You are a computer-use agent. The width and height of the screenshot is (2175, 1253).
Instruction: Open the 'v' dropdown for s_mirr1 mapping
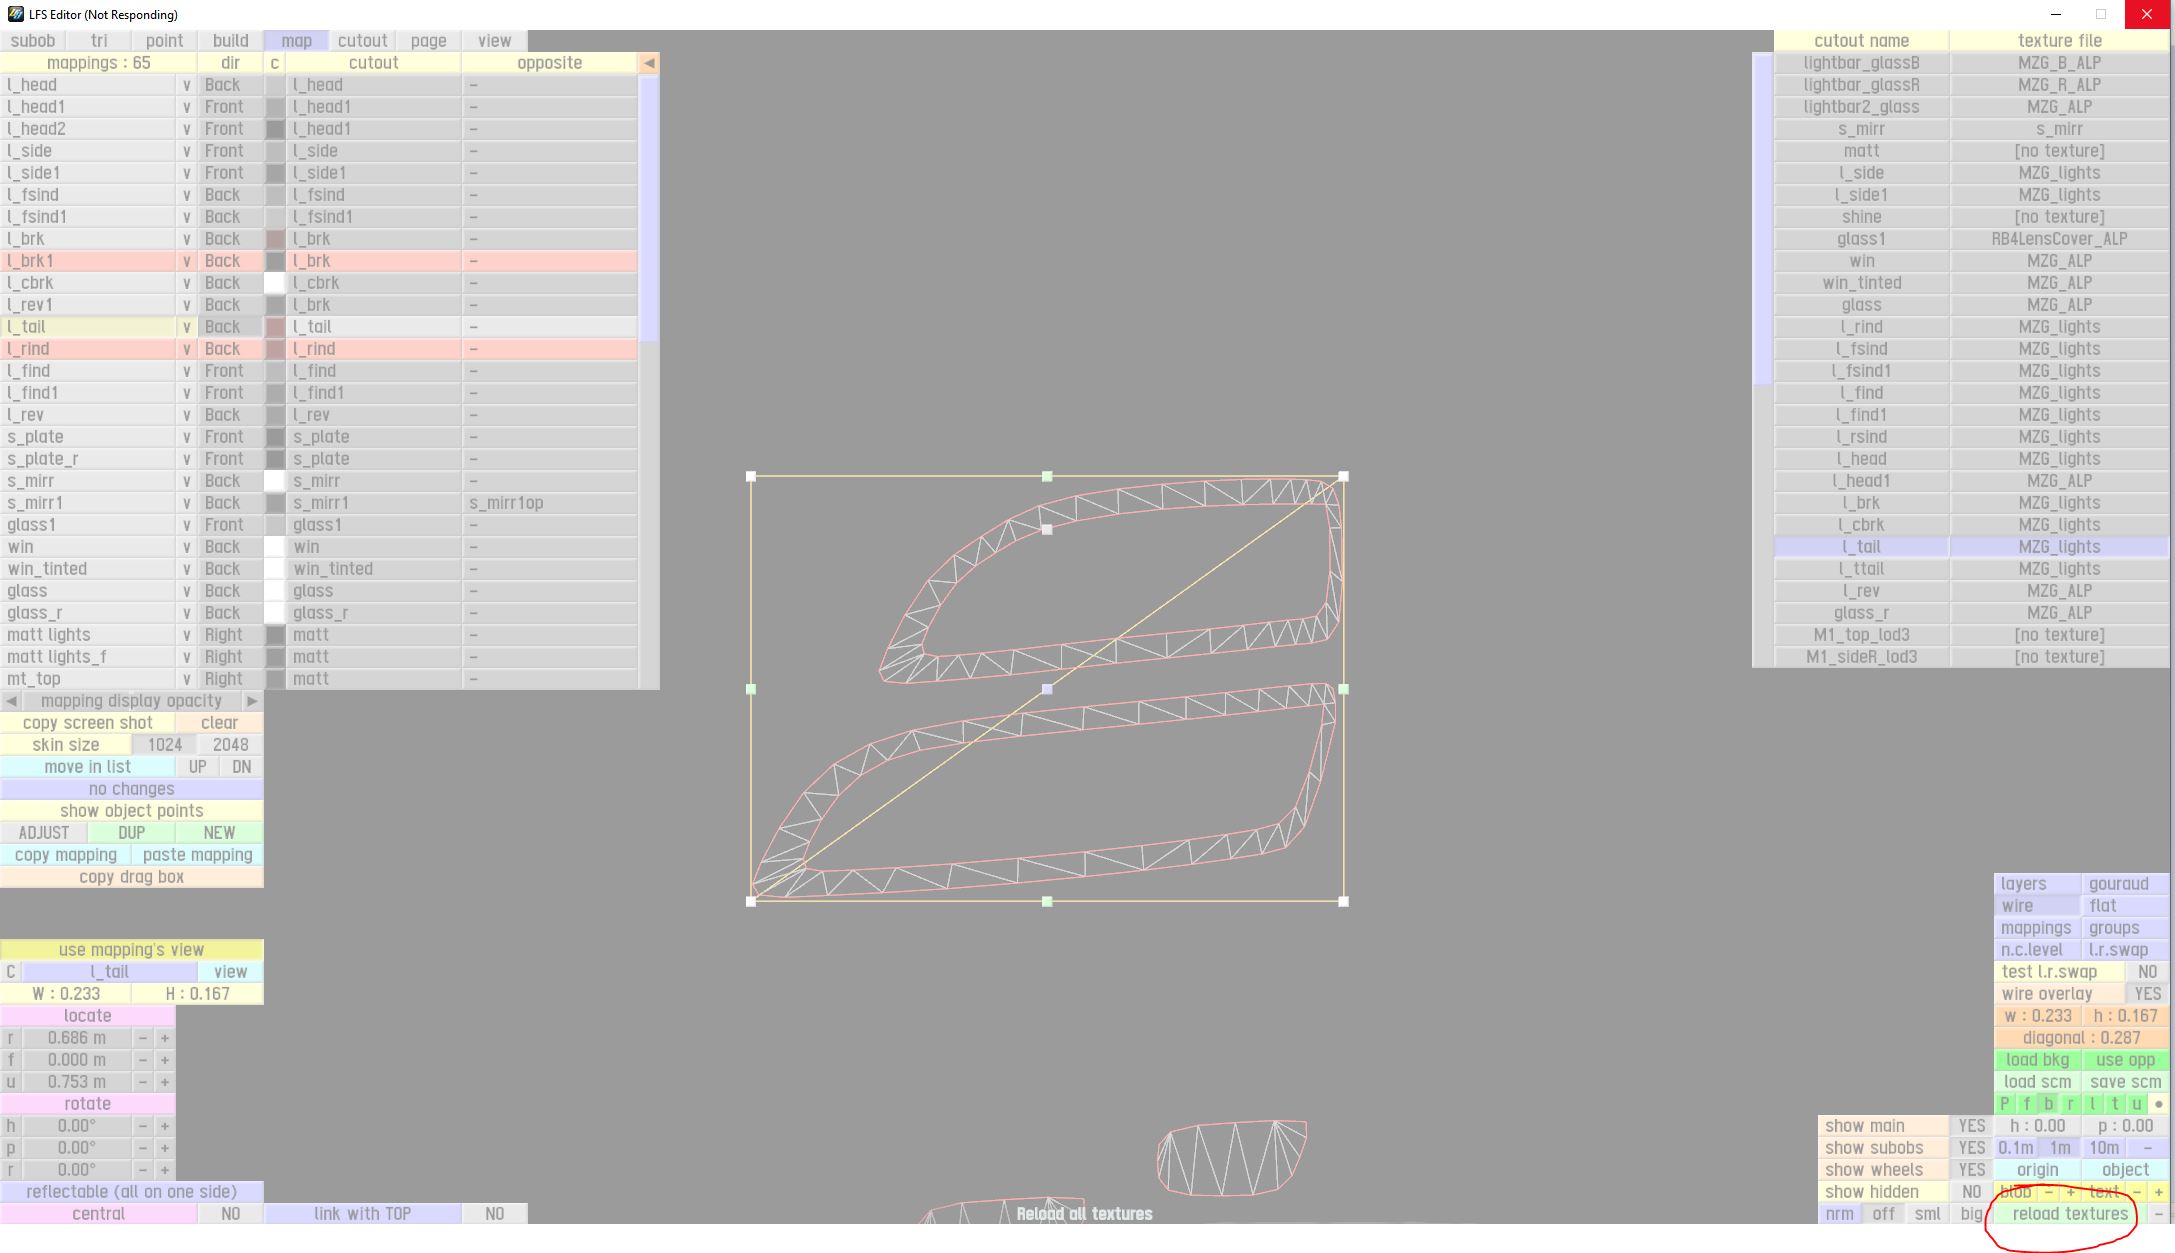(x=186, y=503)
